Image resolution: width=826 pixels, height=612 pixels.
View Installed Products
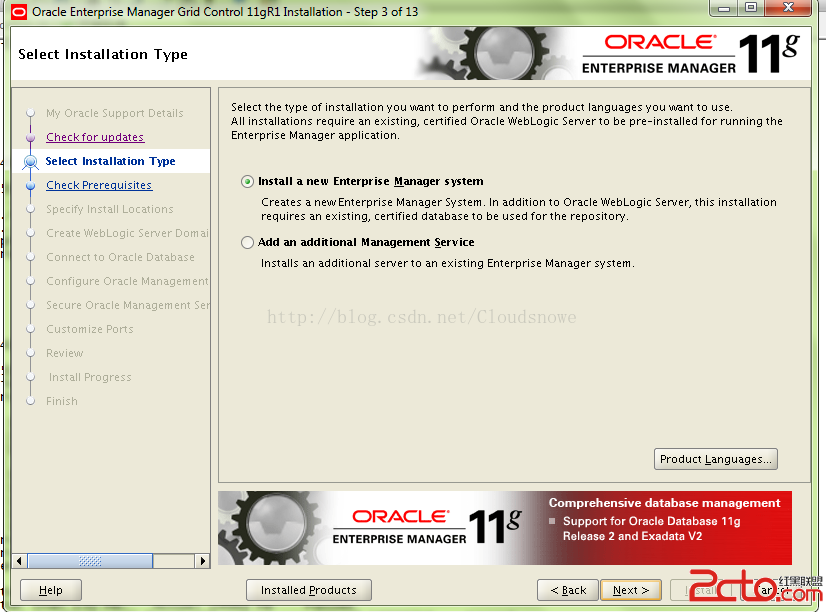coord(309,590)
